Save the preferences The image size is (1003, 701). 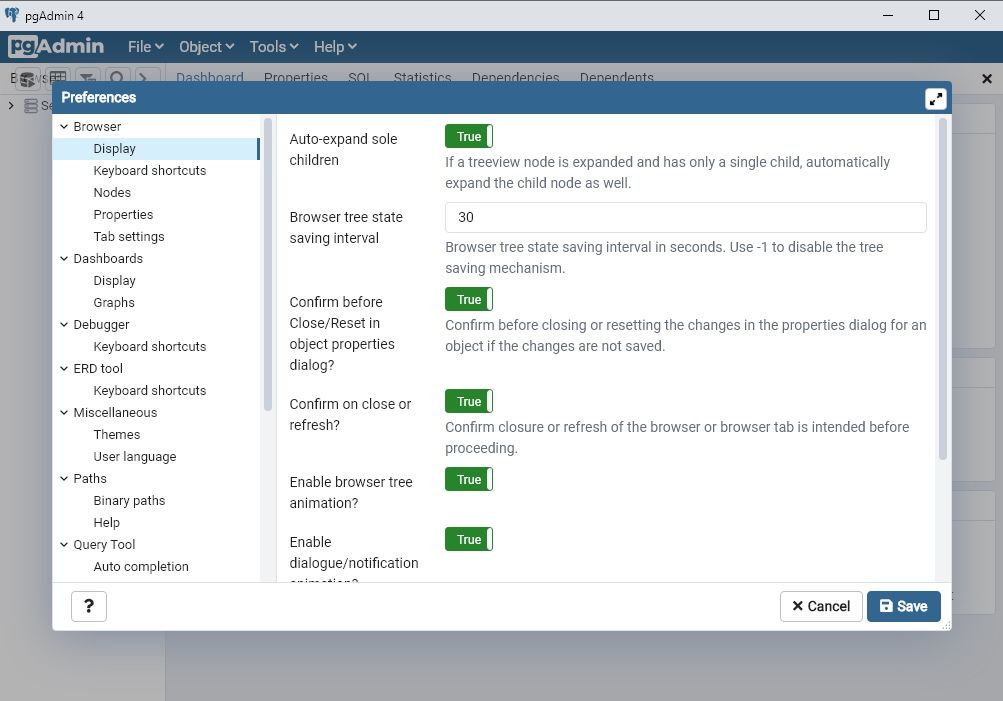click(903, 606)
